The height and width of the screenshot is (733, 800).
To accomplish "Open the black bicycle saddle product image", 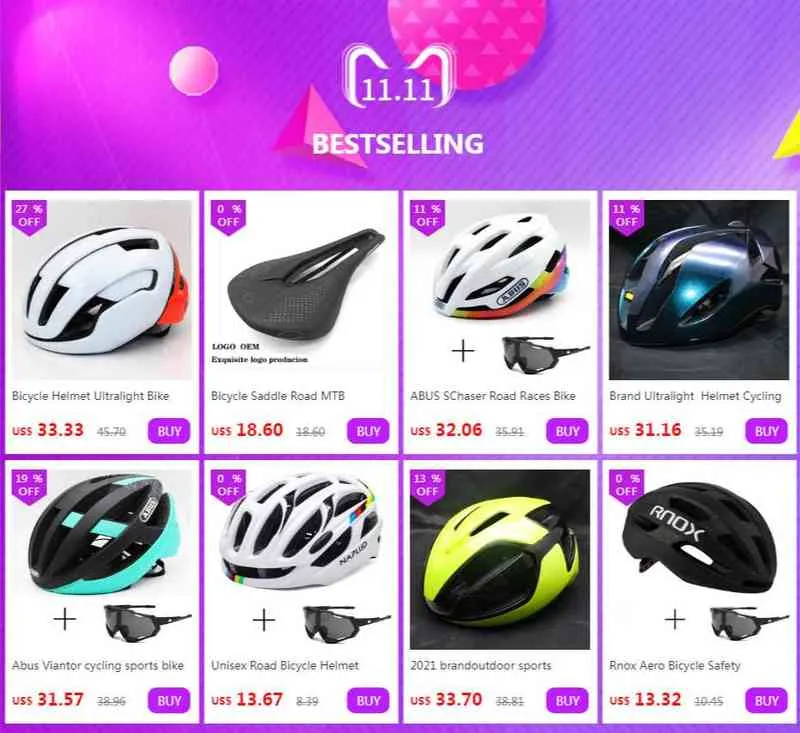I will tap(301, 290).
